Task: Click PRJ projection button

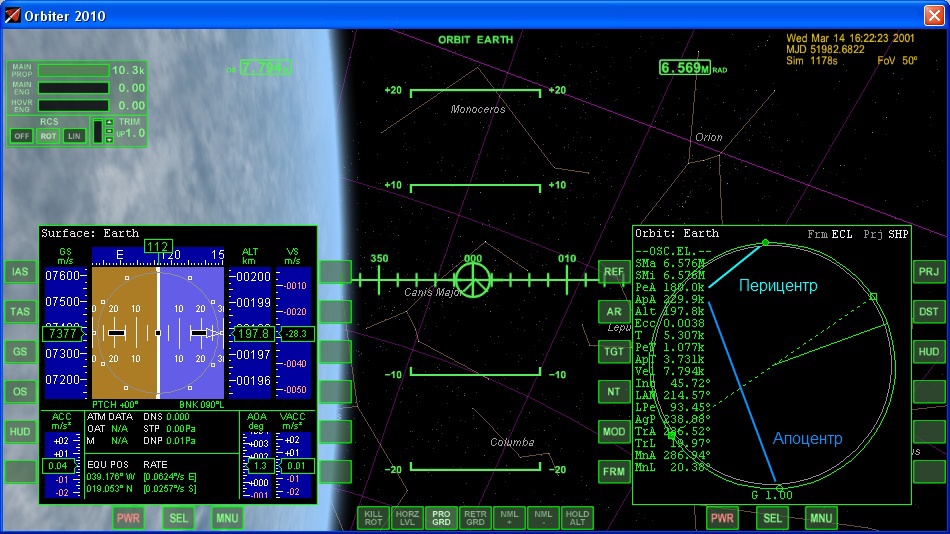Action: click(929, 272)
